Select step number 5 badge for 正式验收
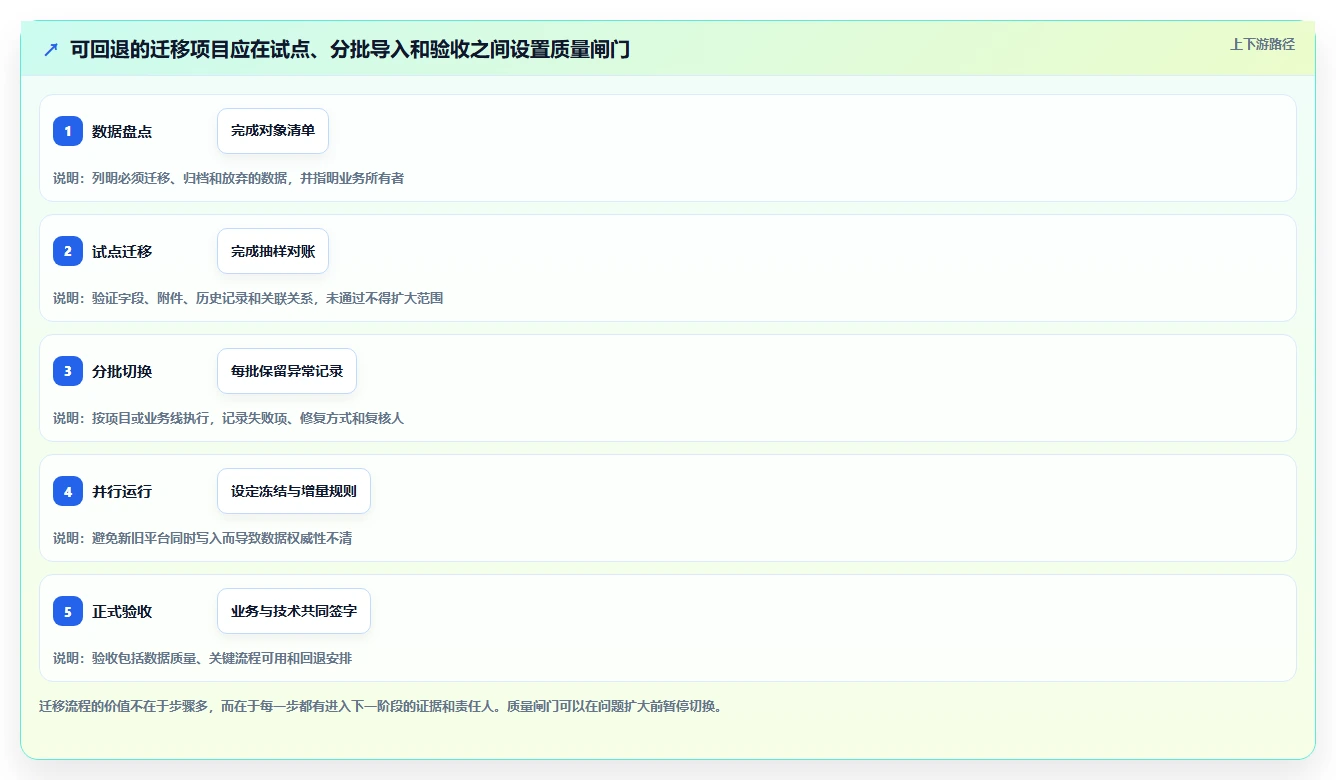The height and width of the screenshot is (780, 1336). coord(68,611)
